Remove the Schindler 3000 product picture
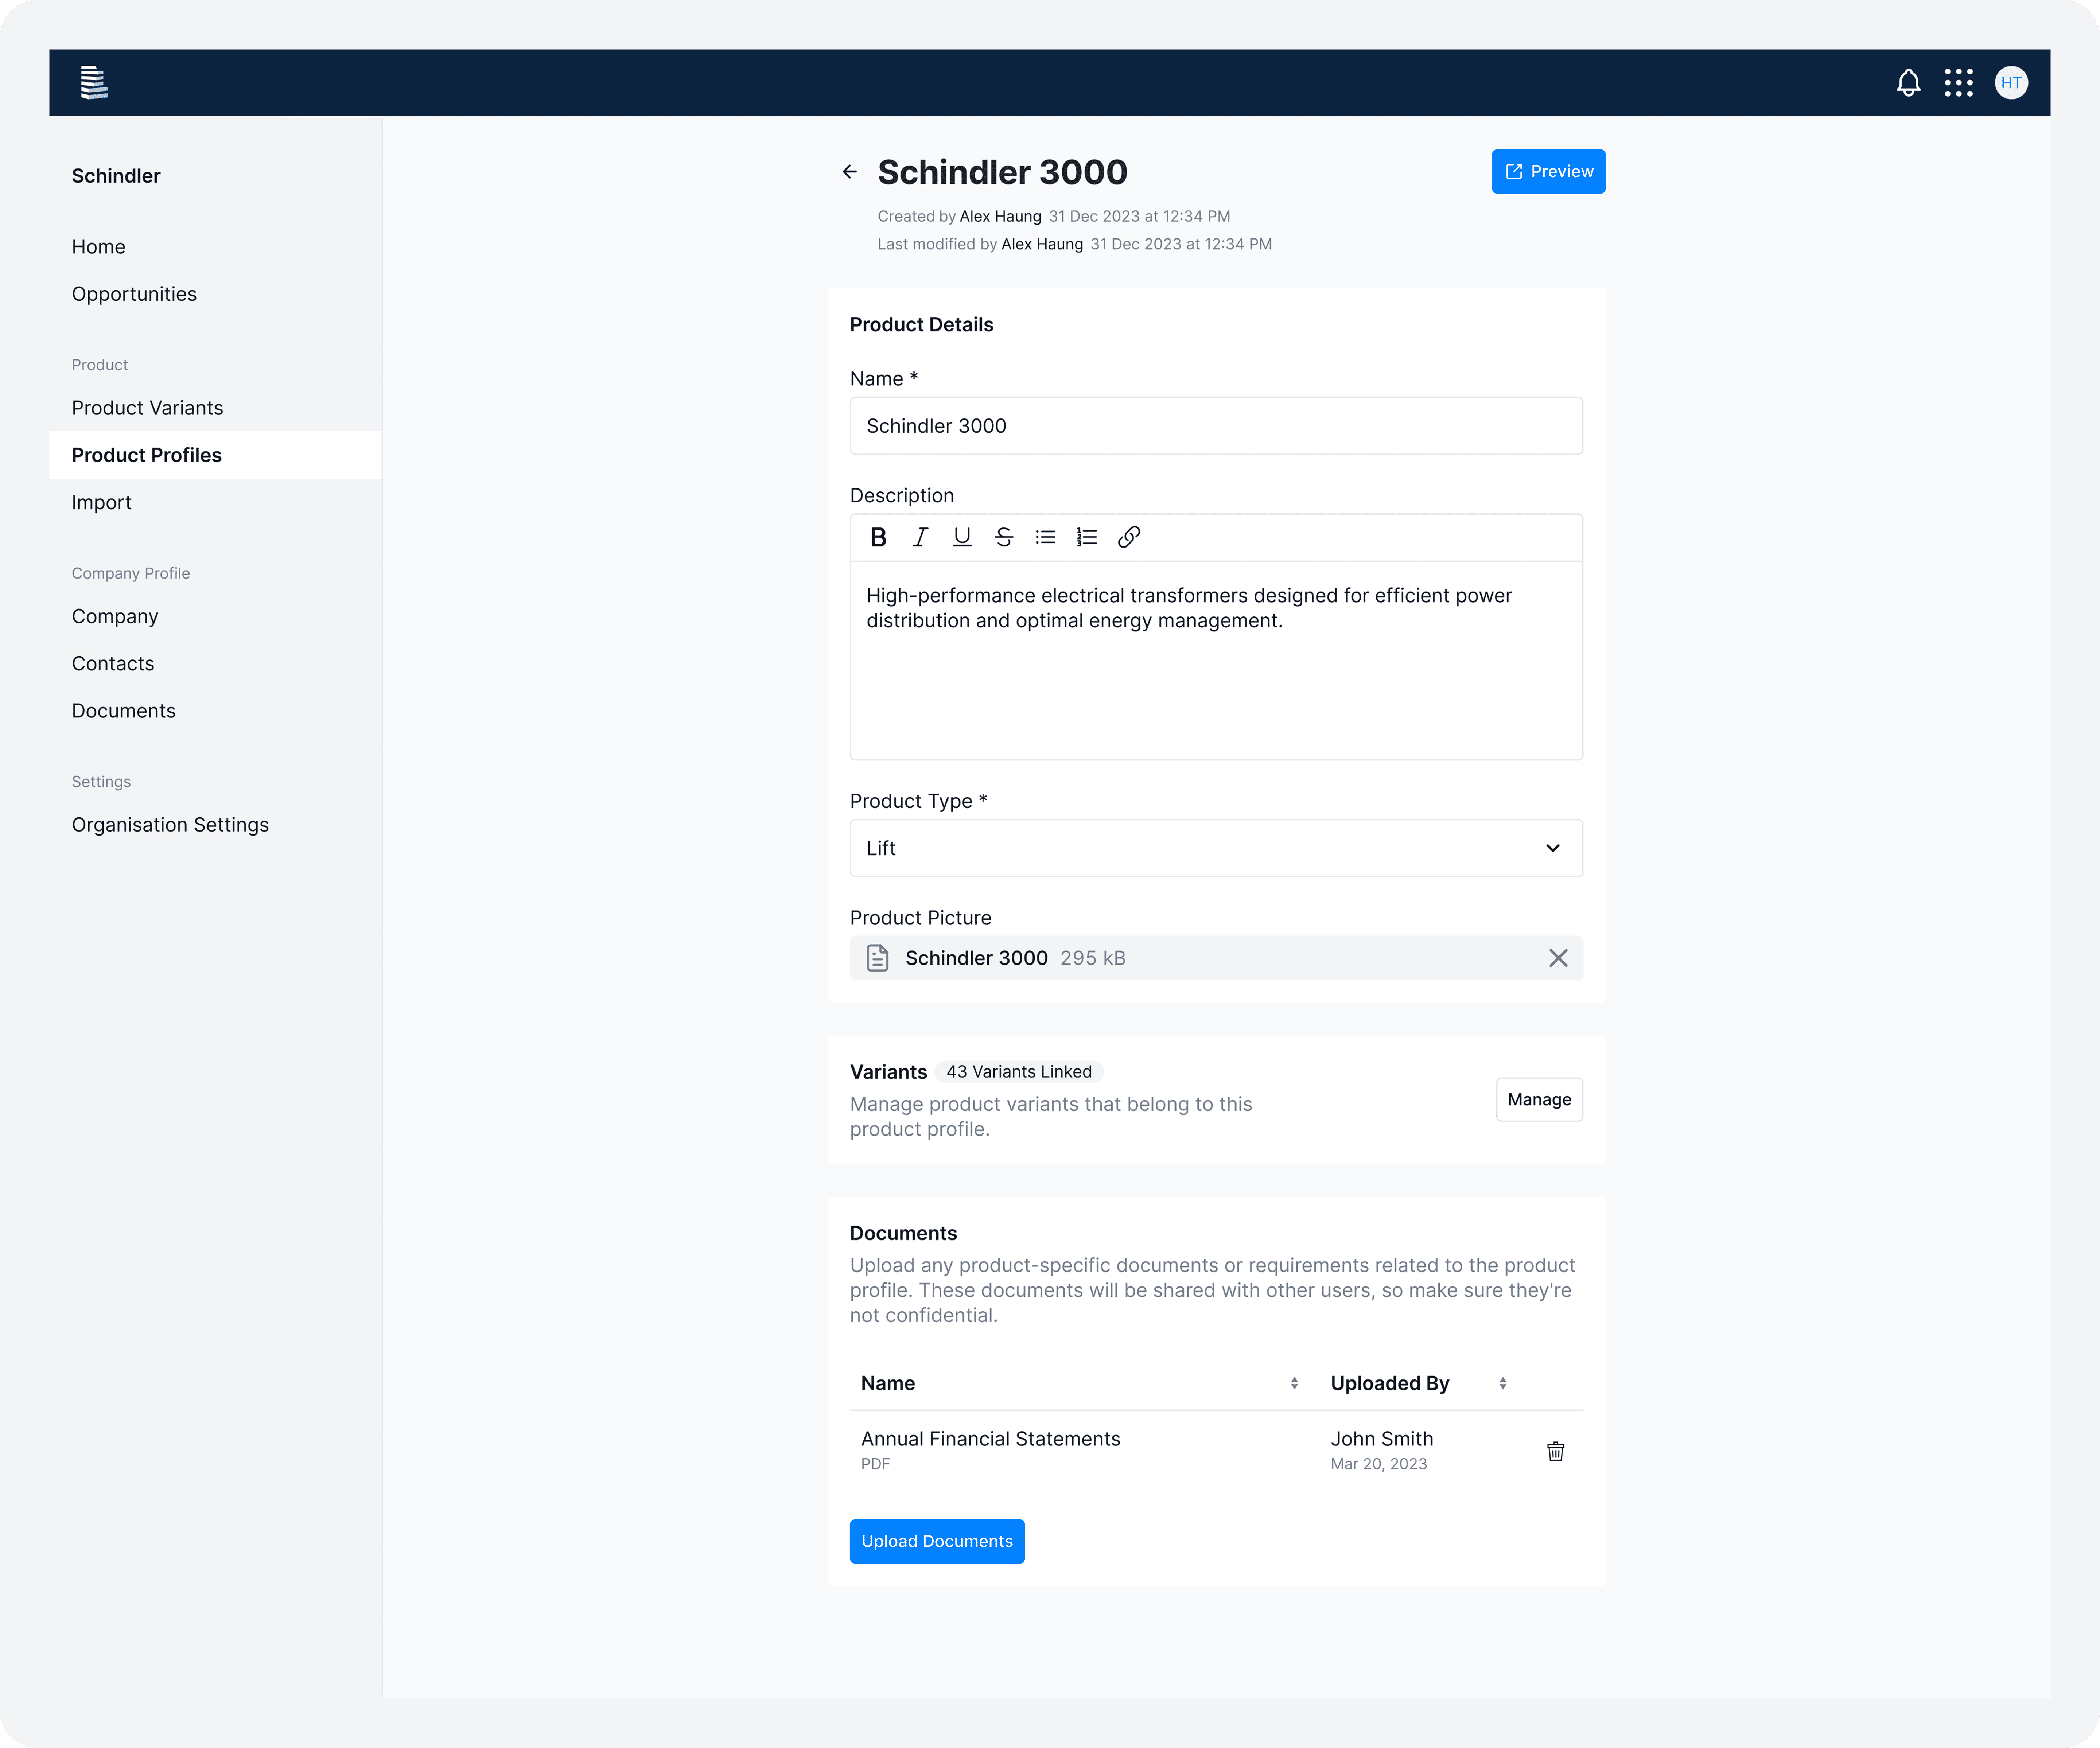Viewport: 2100px width, 1748px height. point(1557,958)
